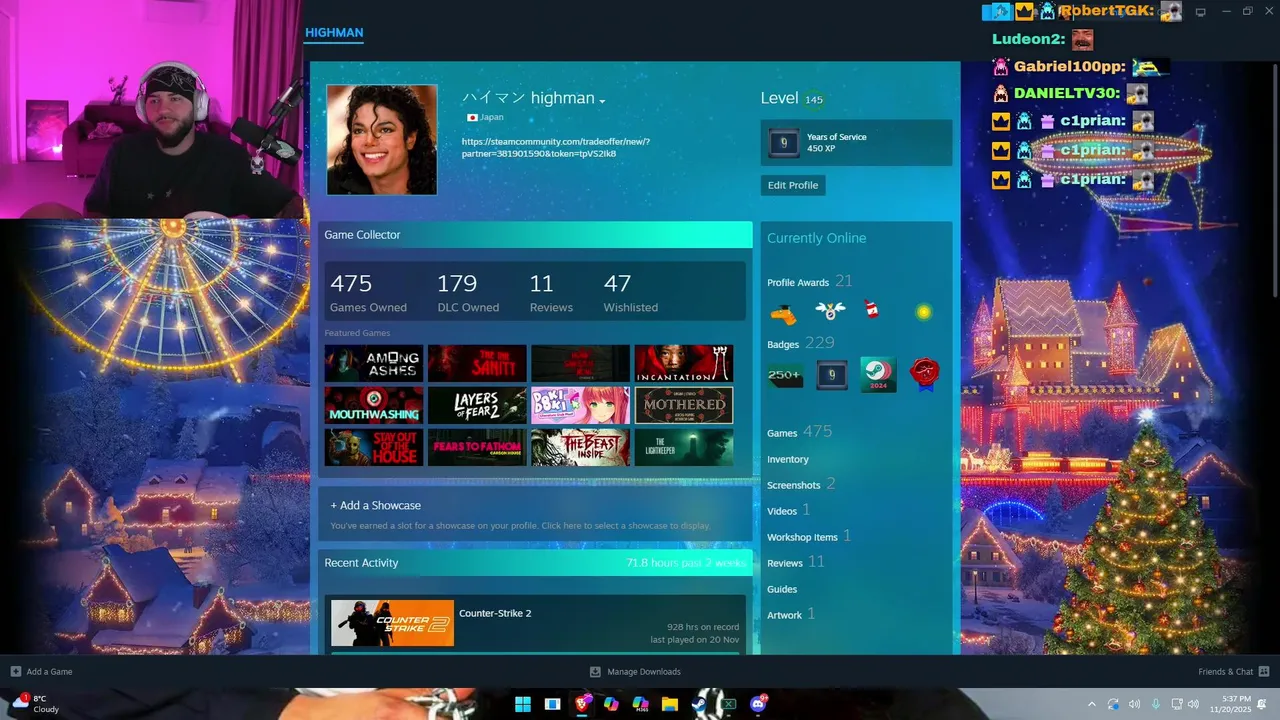1280x720 pixels.
Task: Open the Mothered featured game
Action: pos(684,405)
